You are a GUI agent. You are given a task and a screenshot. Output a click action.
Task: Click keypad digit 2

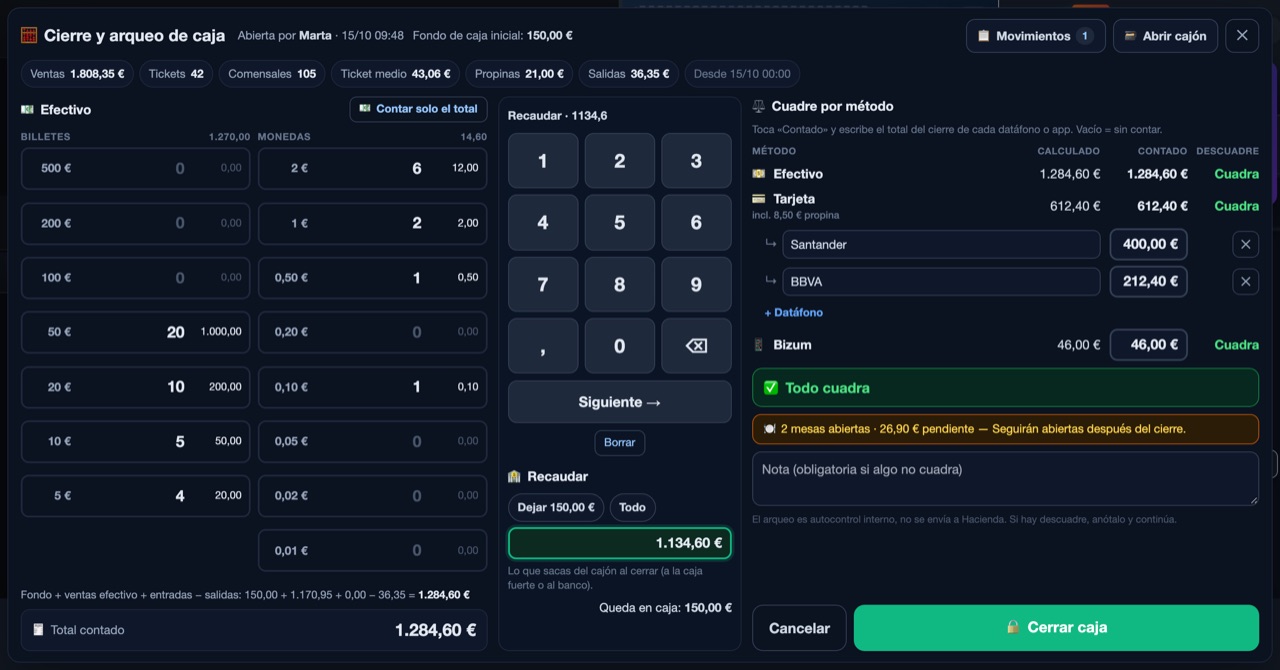click(620, 161)
